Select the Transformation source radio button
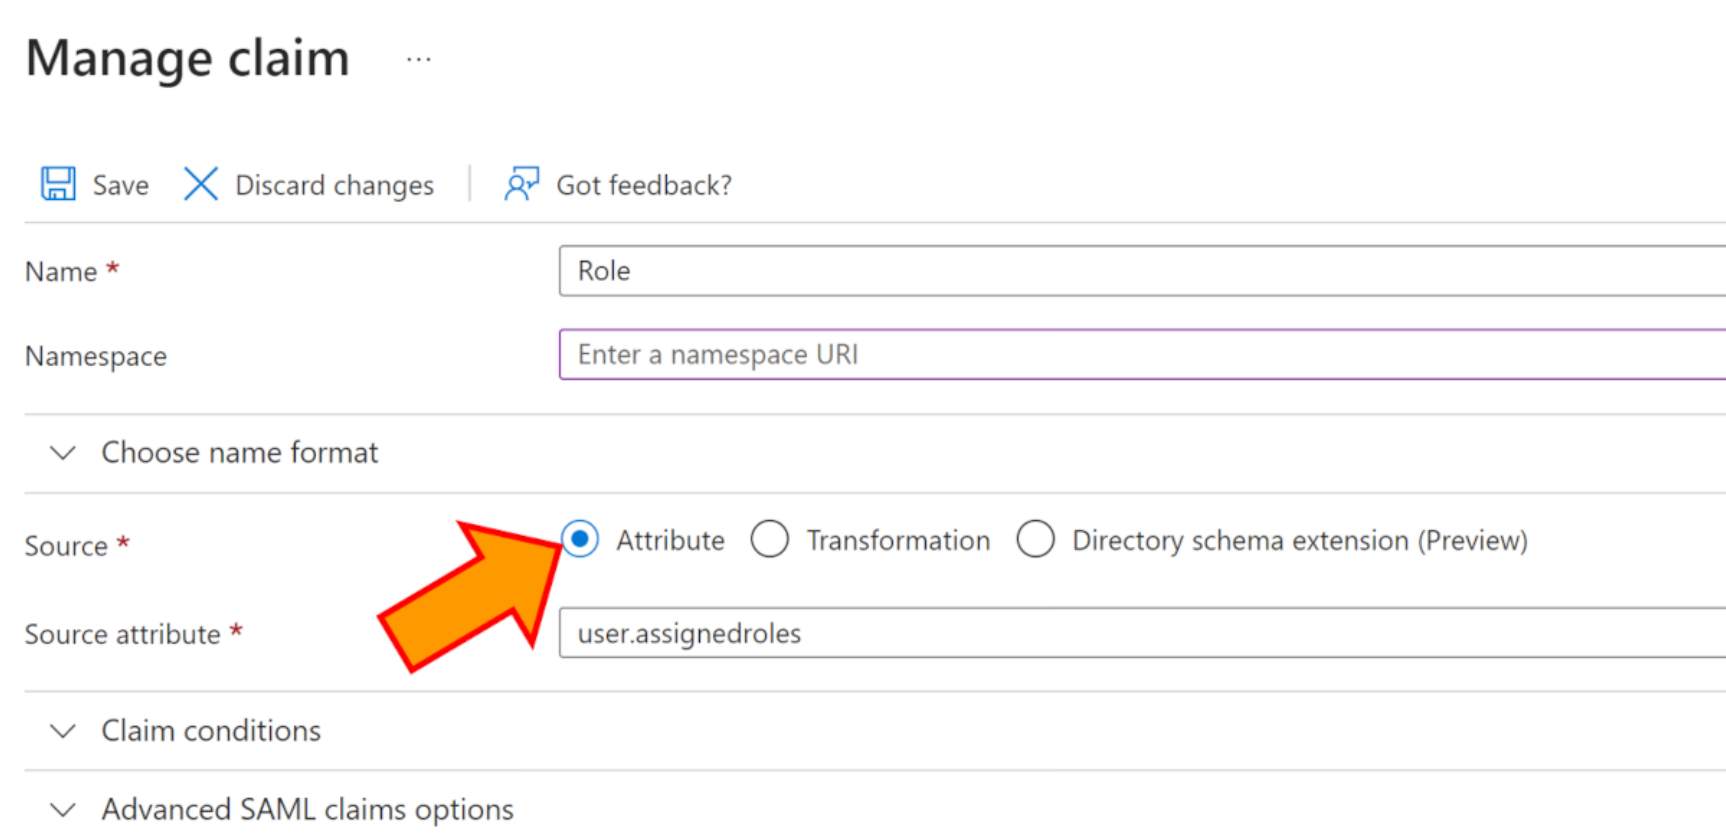Screen dimensions: 1726x839 pos(770,539)
